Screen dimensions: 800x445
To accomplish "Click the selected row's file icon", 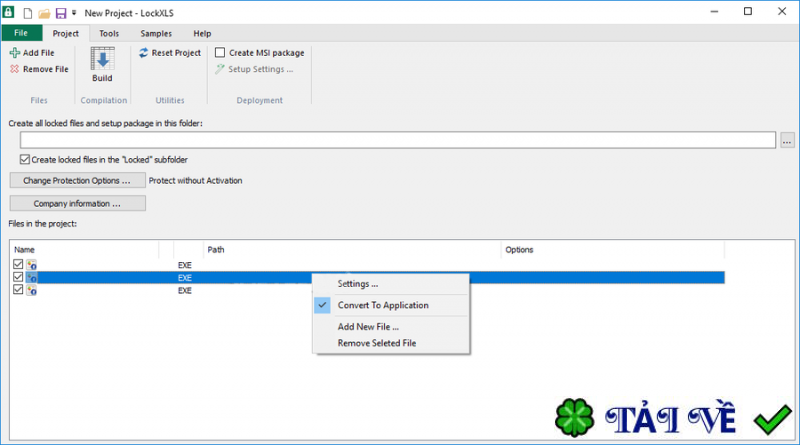I will 32,277.
